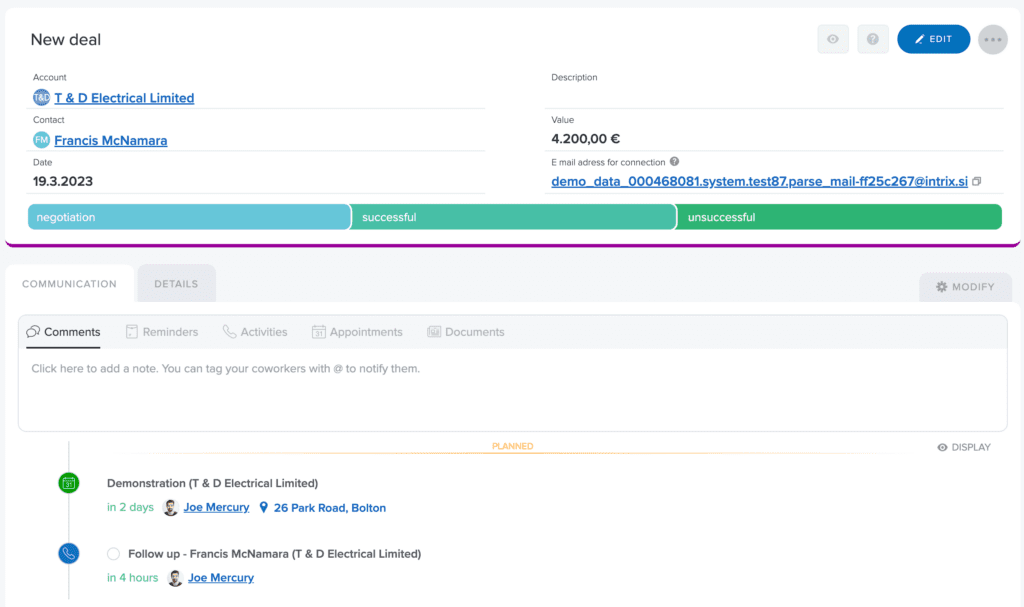Open the Documents icon

pyautogui.click(x=434, y=331)
